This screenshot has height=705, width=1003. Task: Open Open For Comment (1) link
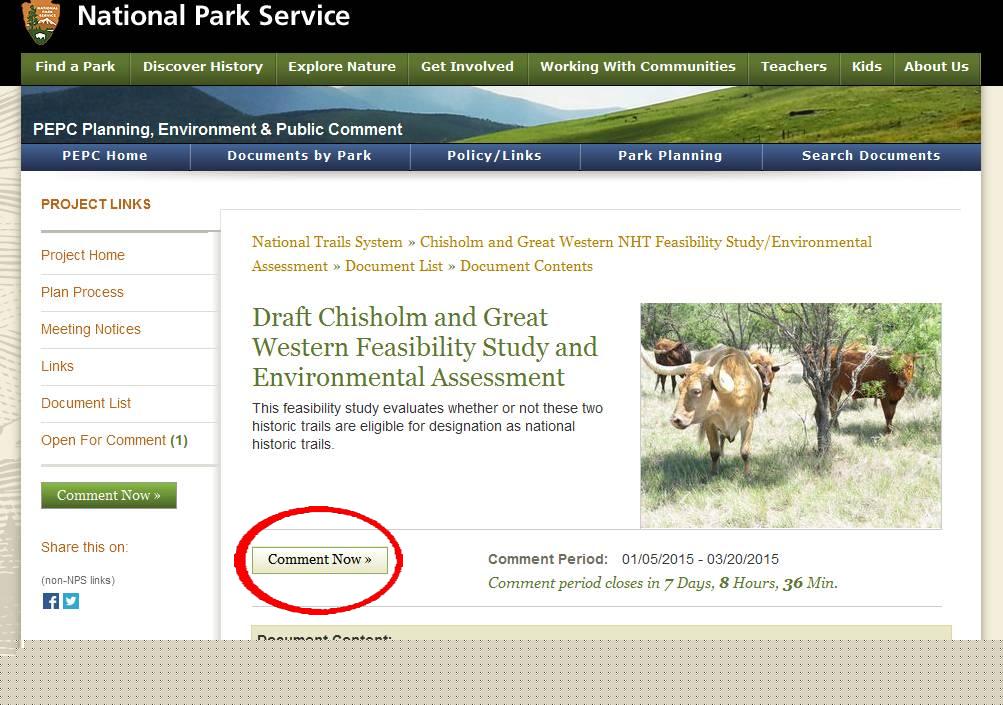coord(114,441)
